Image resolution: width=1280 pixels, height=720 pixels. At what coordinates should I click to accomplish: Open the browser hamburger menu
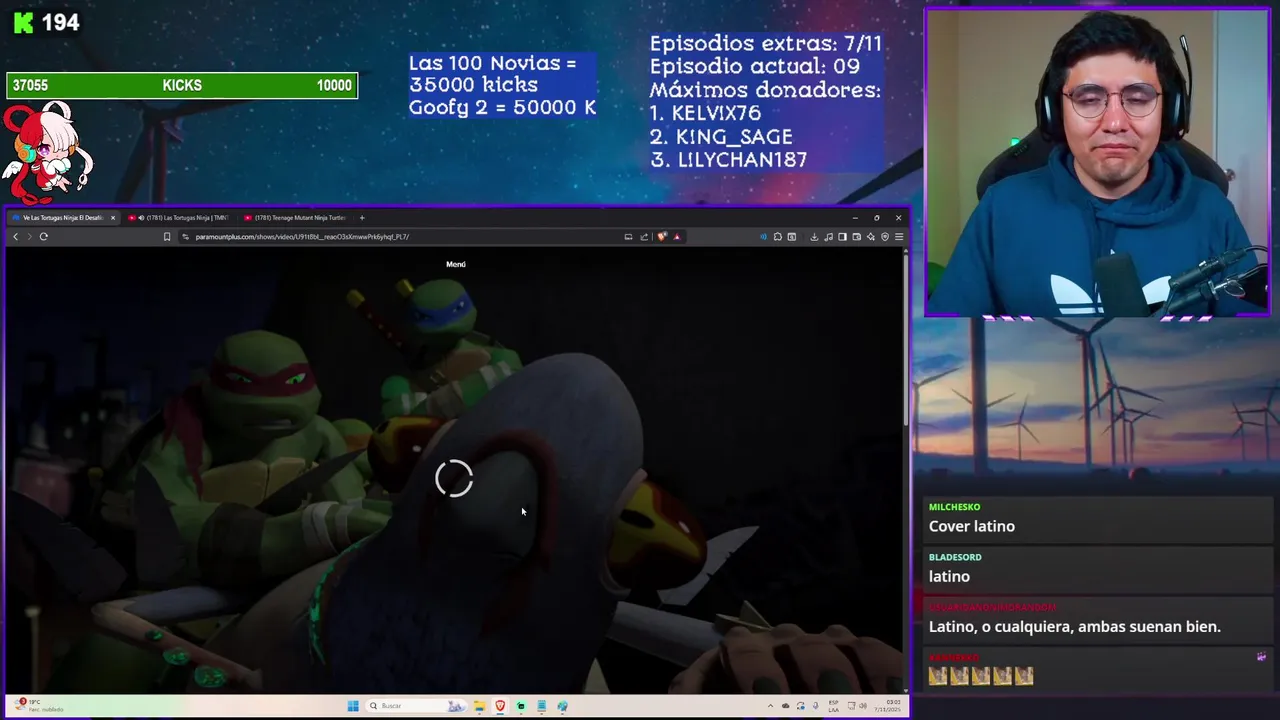(898, 237)
